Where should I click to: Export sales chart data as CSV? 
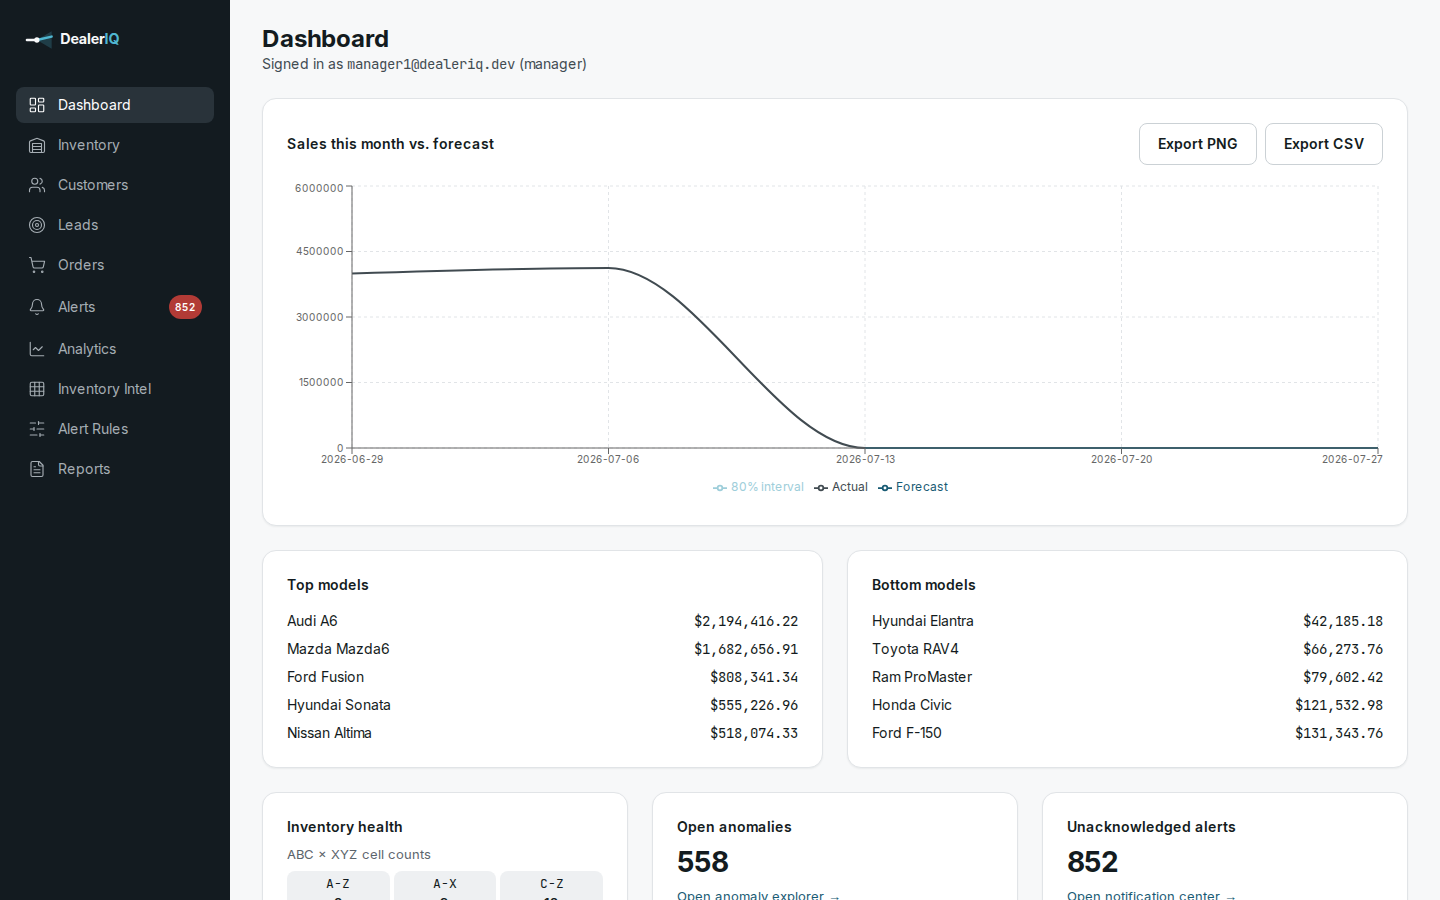[1324, 144]
